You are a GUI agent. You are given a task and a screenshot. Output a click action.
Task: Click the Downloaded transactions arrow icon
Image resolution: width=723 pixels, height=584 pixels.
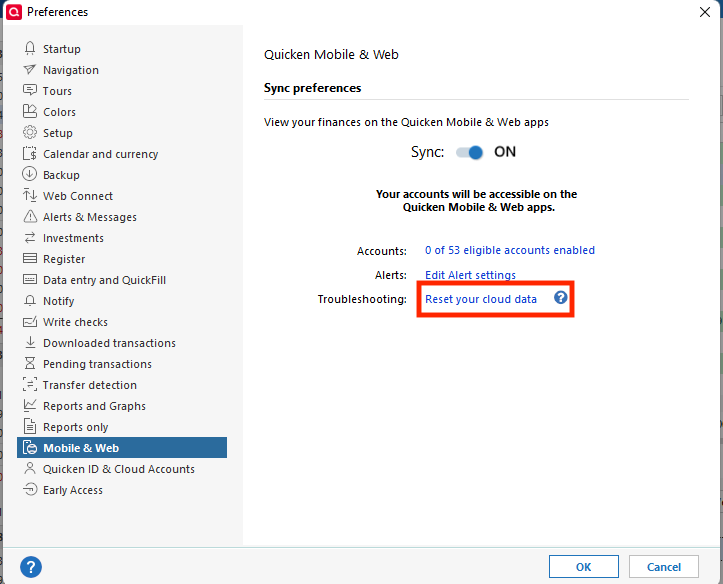pos(30,342)
